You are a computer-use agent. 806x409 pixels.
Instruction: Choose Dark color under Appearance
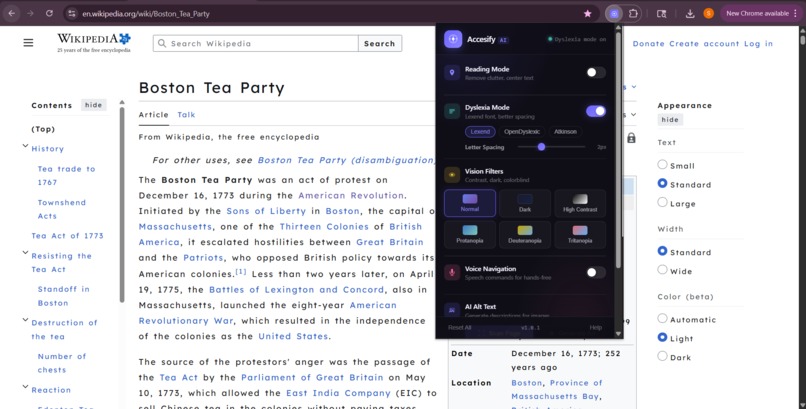[x=663, y=356]
